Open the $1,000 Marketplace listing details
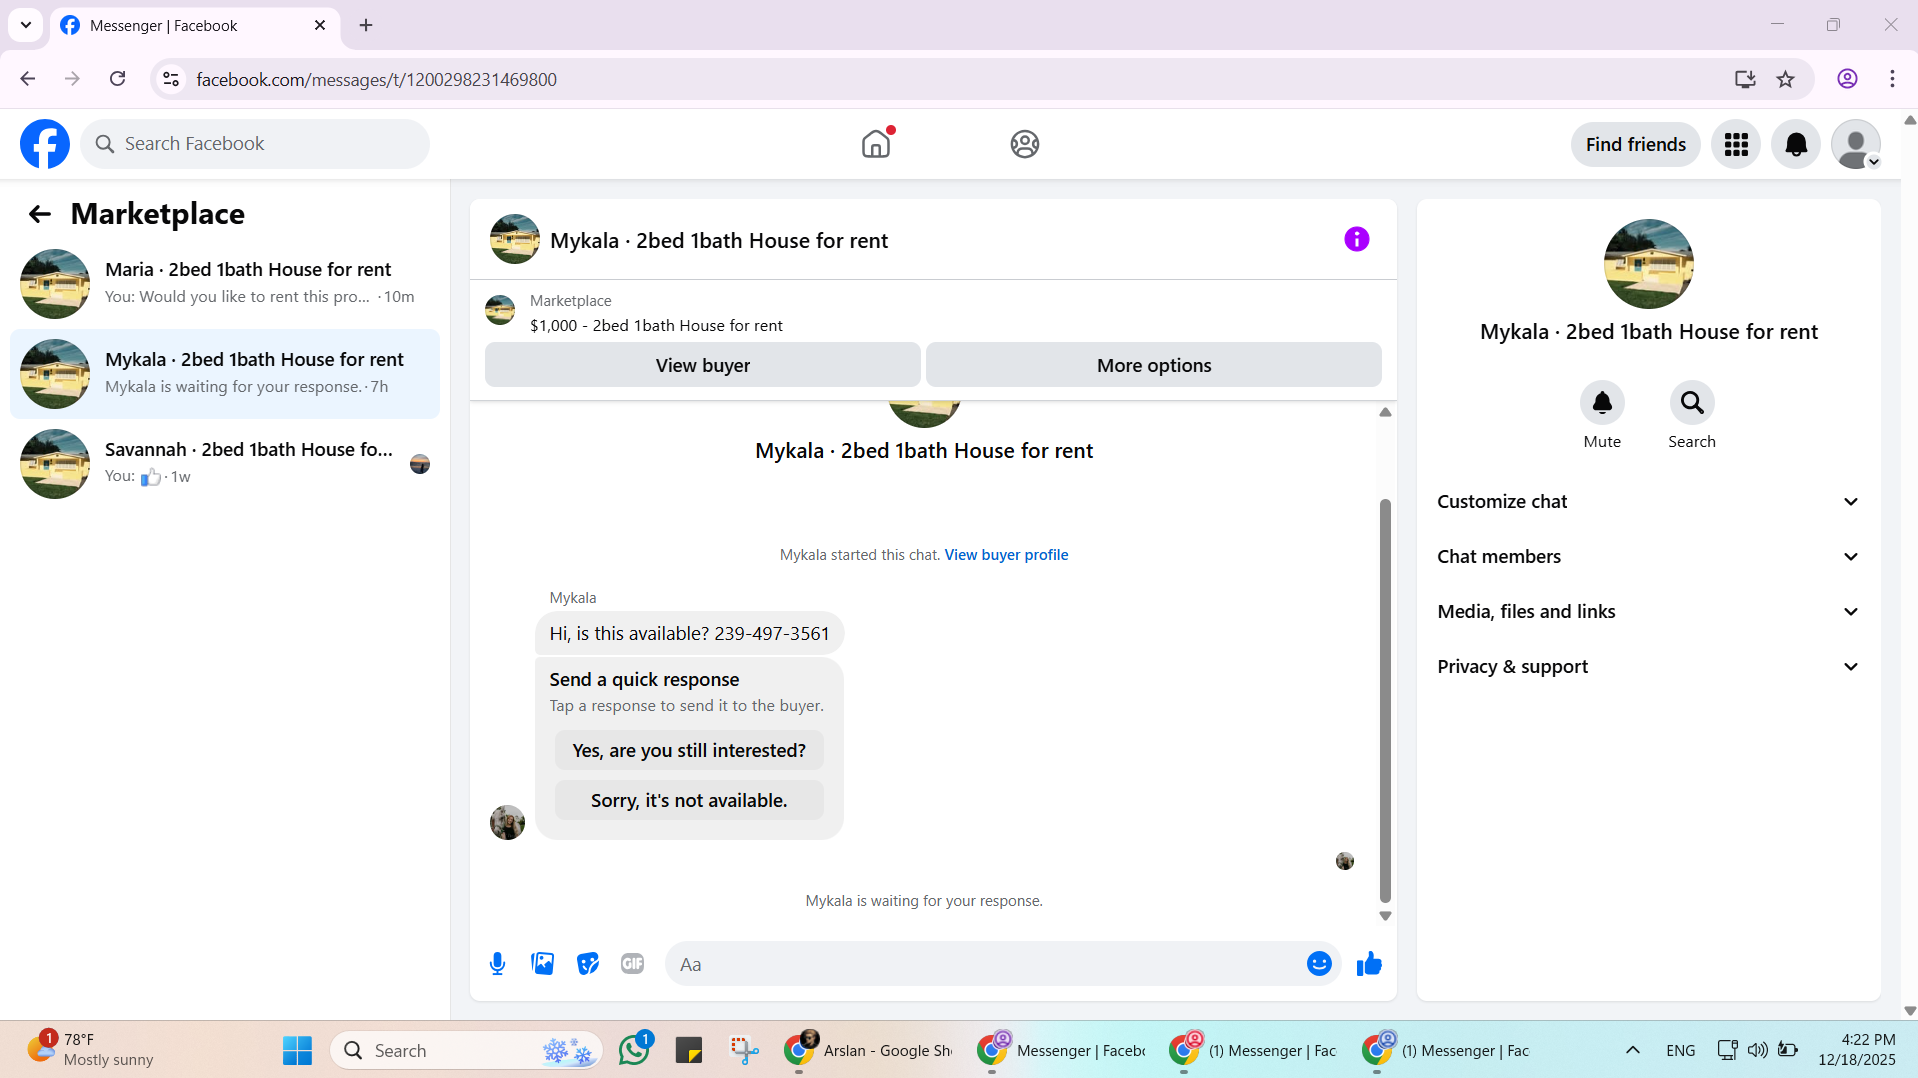Viewport: 1918px width, 1078px height. (656, 326)
